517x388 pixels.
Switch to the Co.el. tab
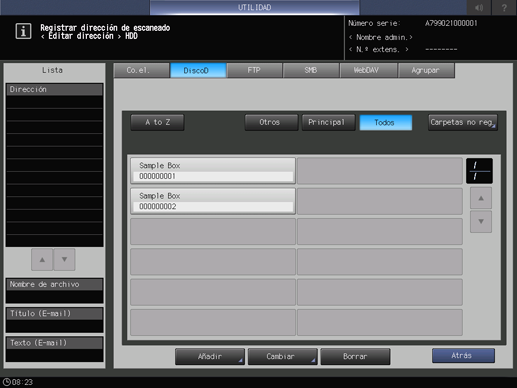click(x=141, y=70)
